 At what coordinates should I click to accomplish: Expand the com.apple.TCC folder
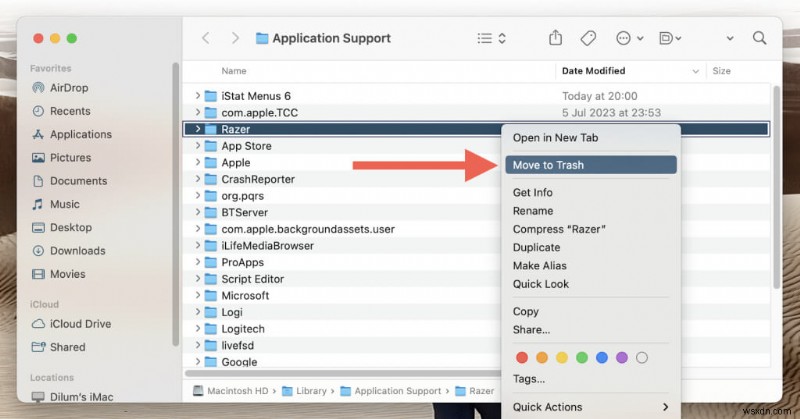pyautogui.click(x=197, y=112)
